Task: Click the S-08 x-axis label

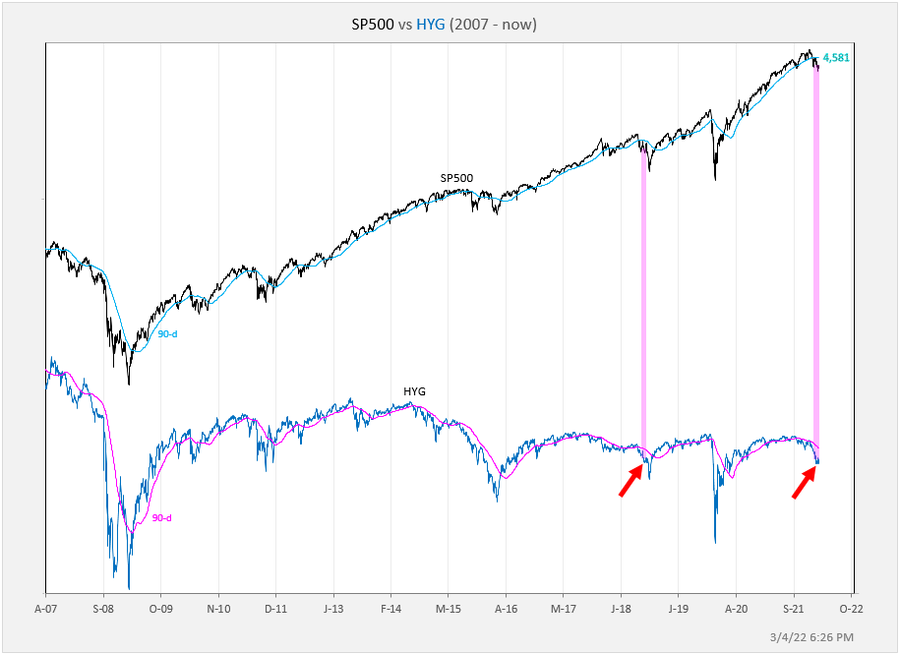Action: (103, 607)
